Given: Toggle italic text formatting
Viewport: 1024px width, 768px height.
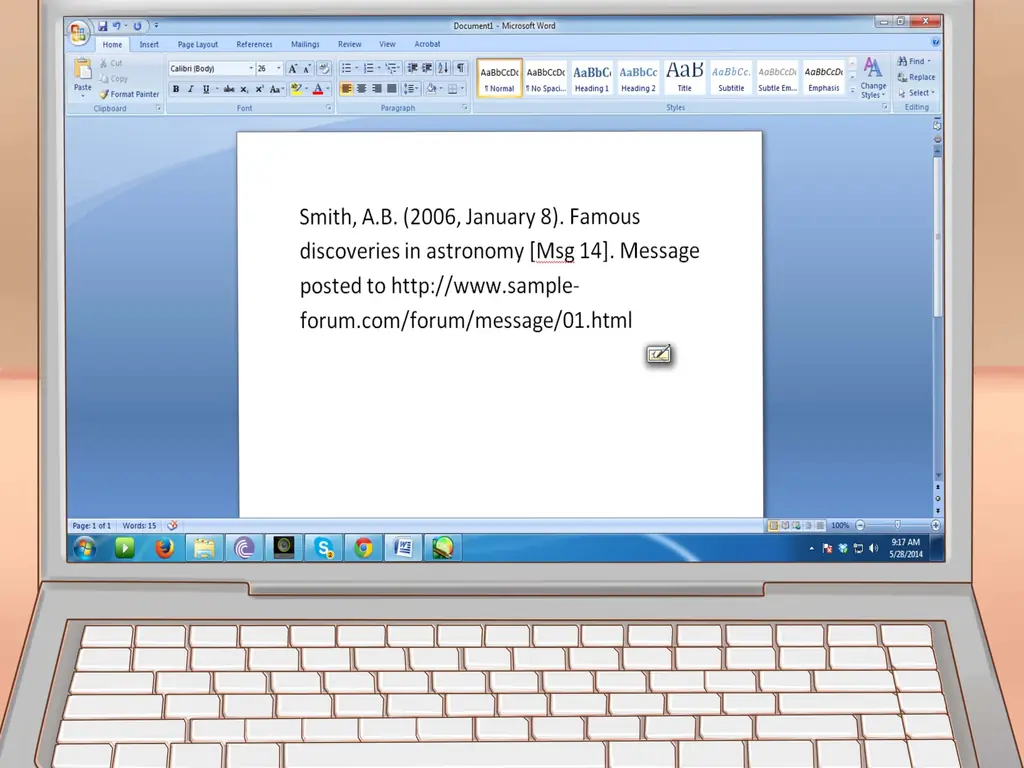Looking at the screenshot, I should click(x=190, y=89).
